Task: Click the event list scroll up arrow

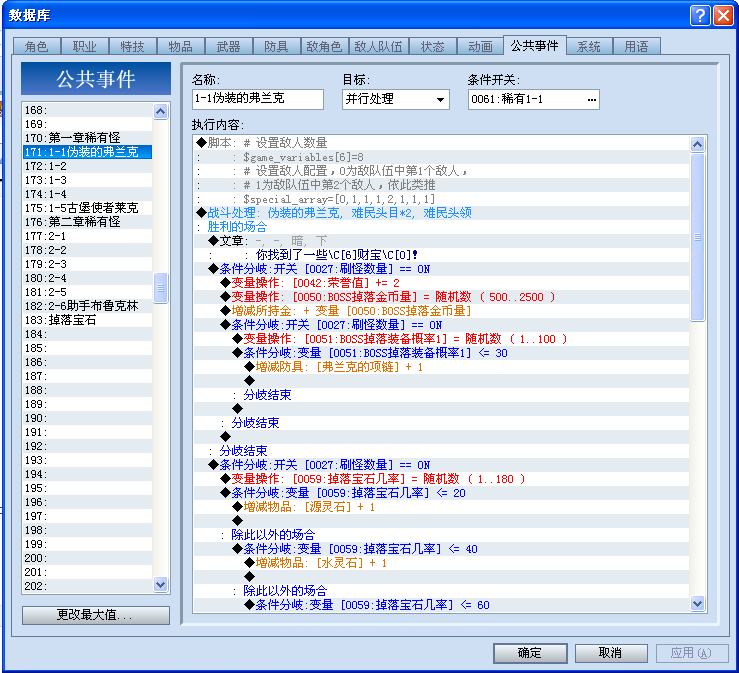Action: (x=160, y=112)
